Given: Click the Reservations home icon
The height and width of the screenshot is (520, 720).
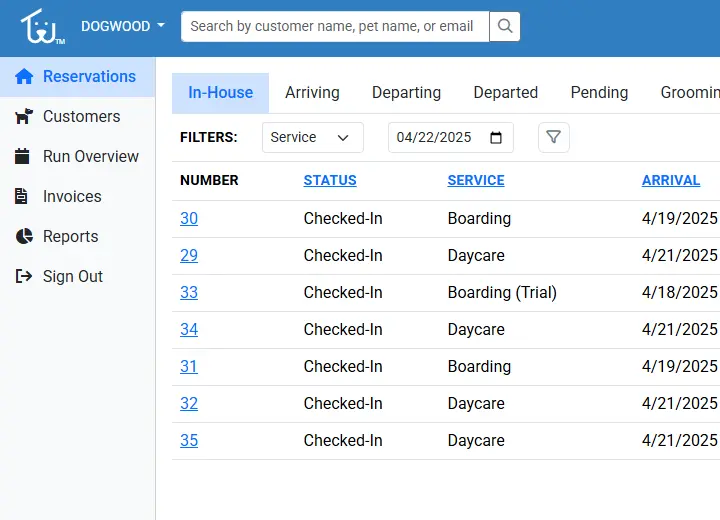Looking at the screenshot, I should 24,77.
